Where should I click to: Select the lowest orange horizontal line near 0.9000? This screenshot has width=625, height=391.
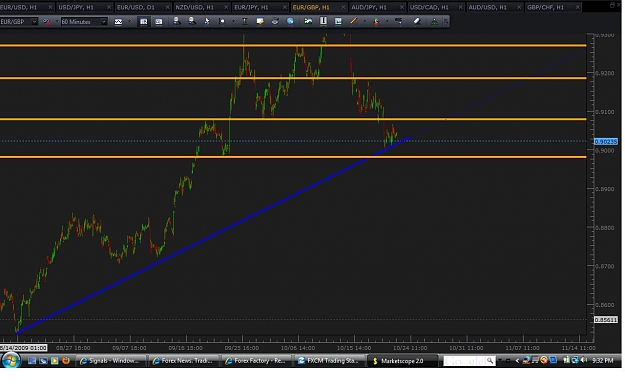(293, 157)
